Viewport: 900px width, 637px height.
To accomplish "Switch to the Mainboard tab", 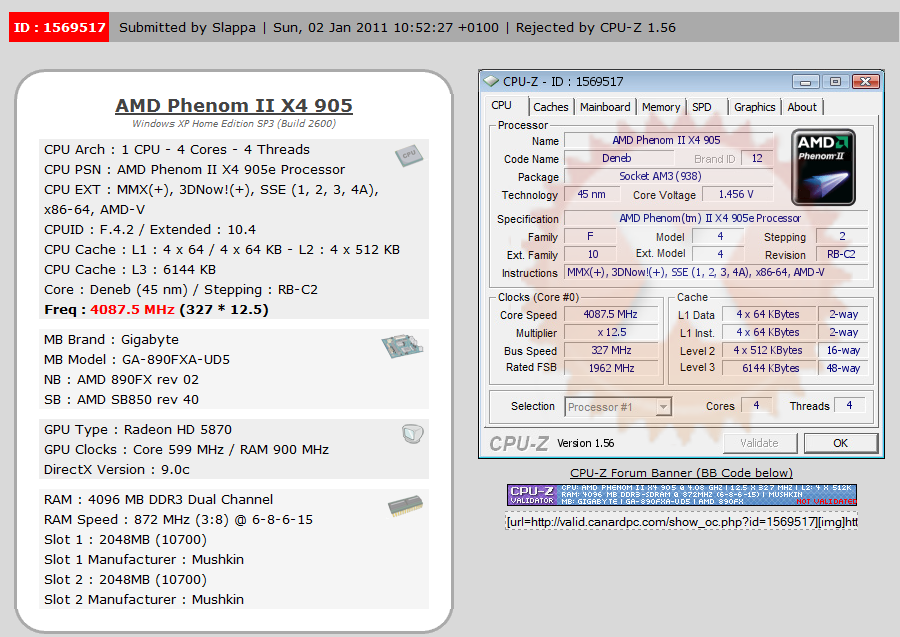I will pyautogui.click(x=605, y=107).
